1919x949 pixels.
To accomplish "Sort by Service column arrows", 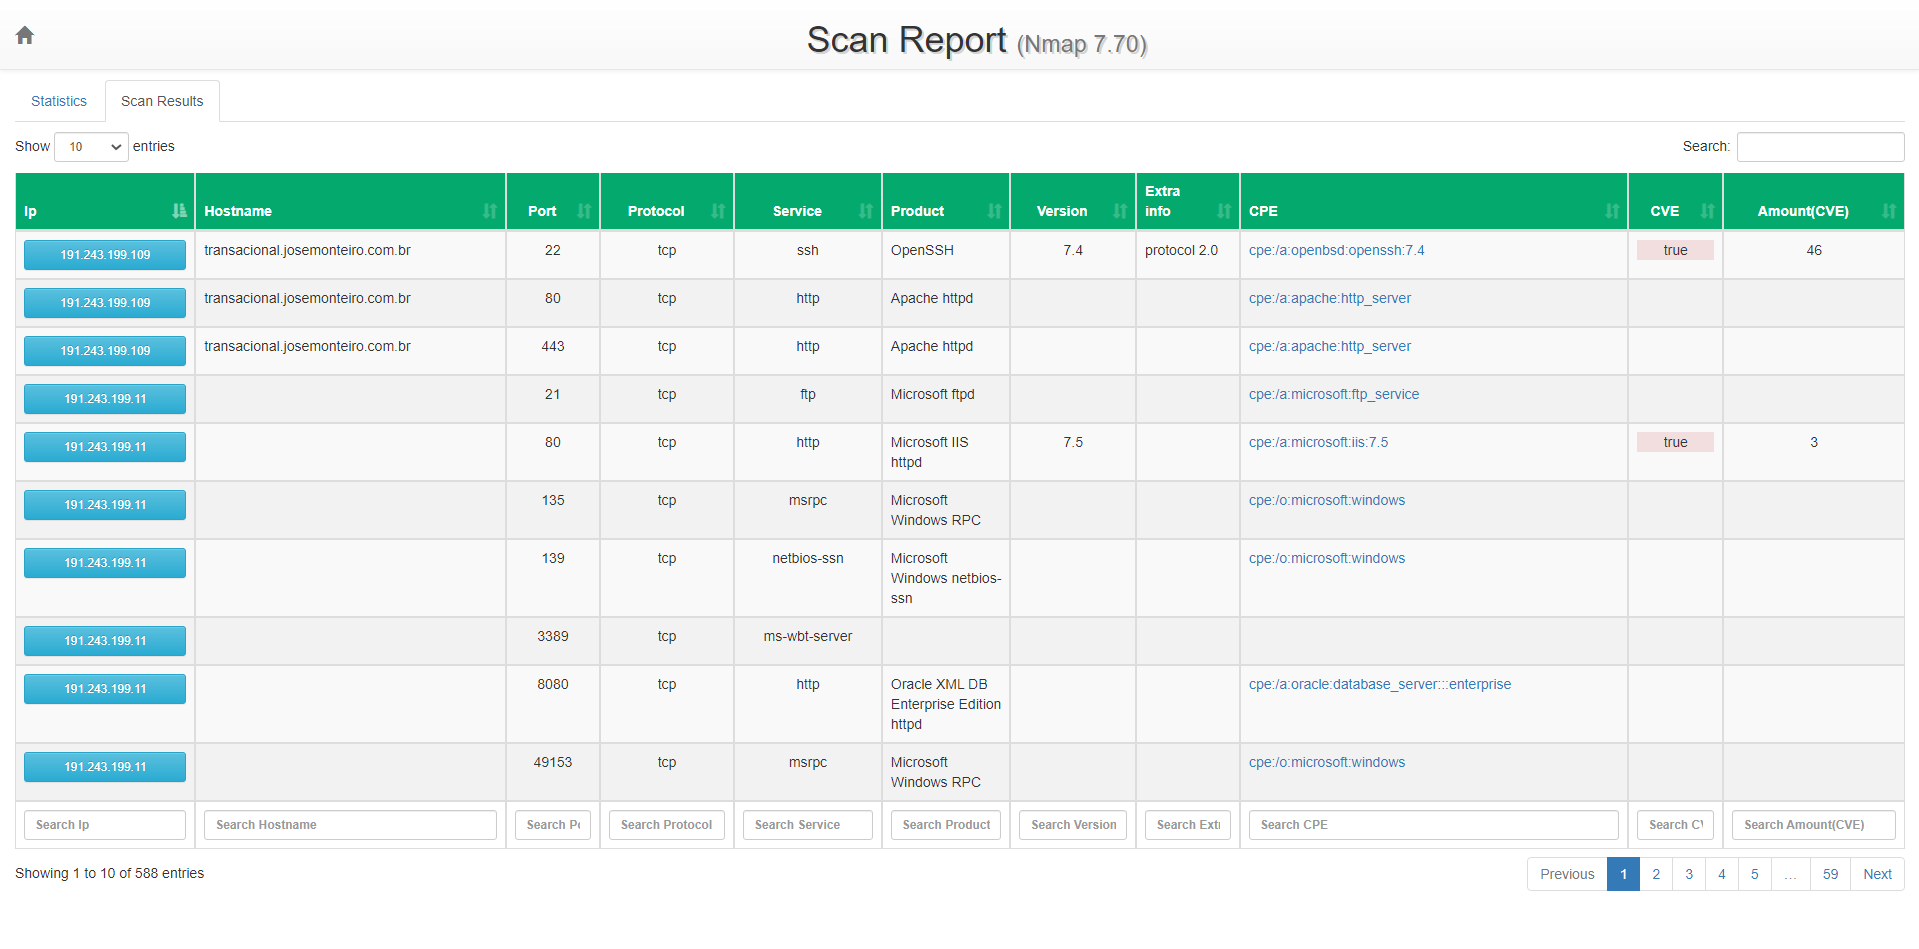I will click(866, 211).
